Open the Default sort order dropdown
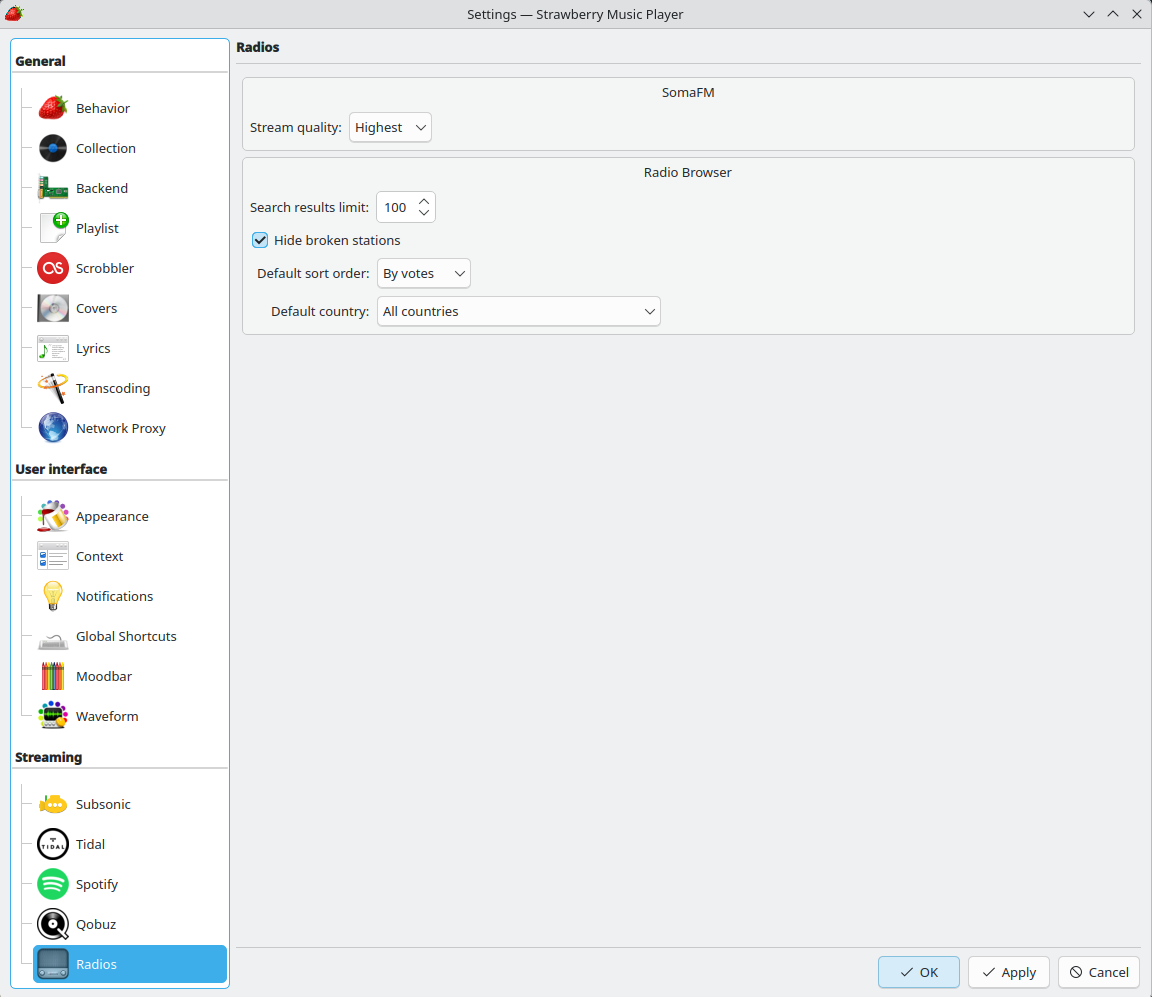Viewport: 1152px width, 997px height. coord(423,273)
